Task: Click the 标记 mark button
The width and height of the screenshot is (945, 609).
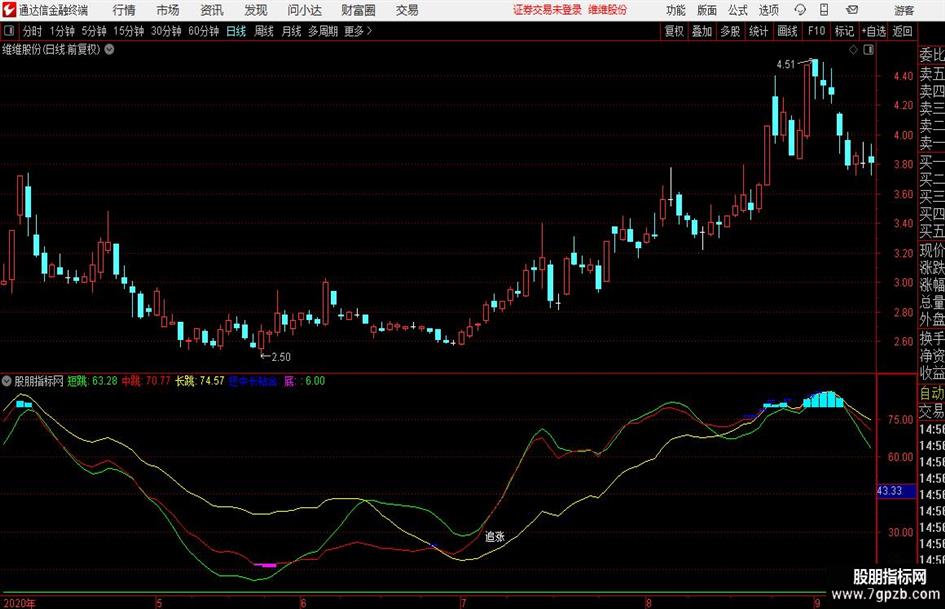Action: click(x=844, y=31)
